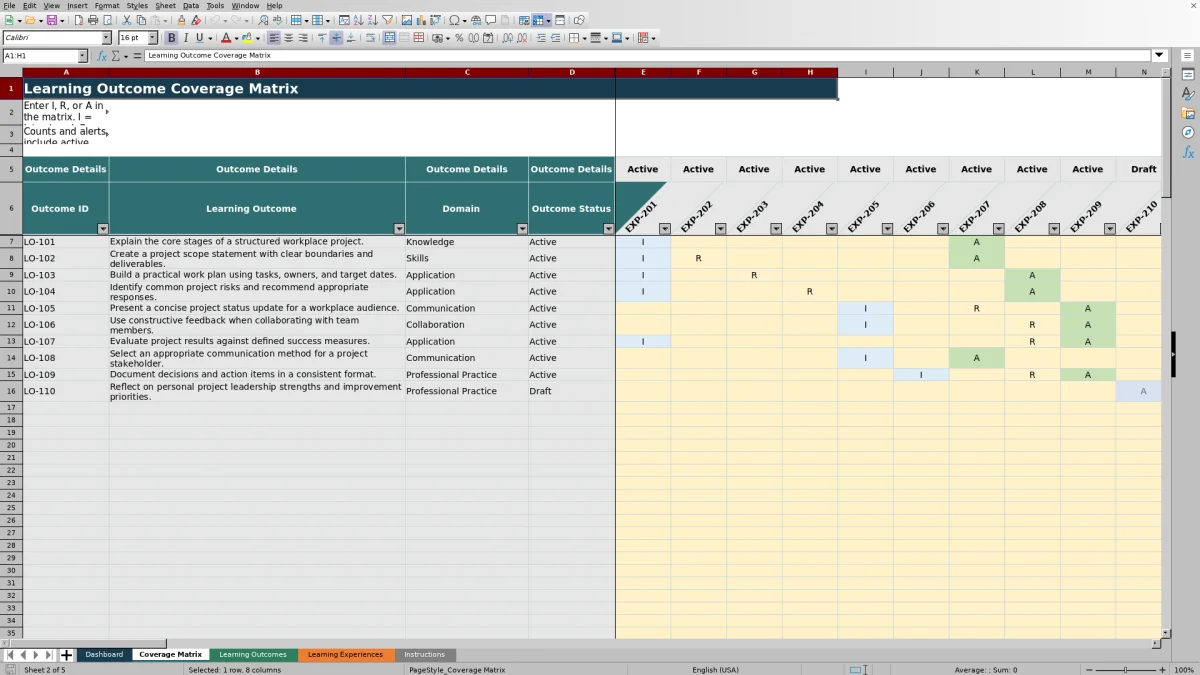This screenshot has height=675, width=1200.
Task: Open EXP-201 column filter dropdown
Action: tap(665, 229)
